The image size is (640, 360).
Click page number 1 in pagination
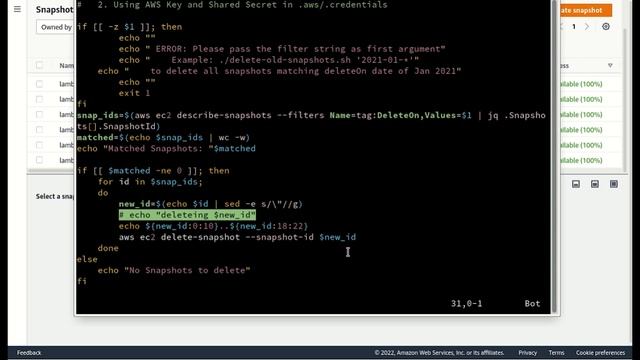tap(574, 27)
